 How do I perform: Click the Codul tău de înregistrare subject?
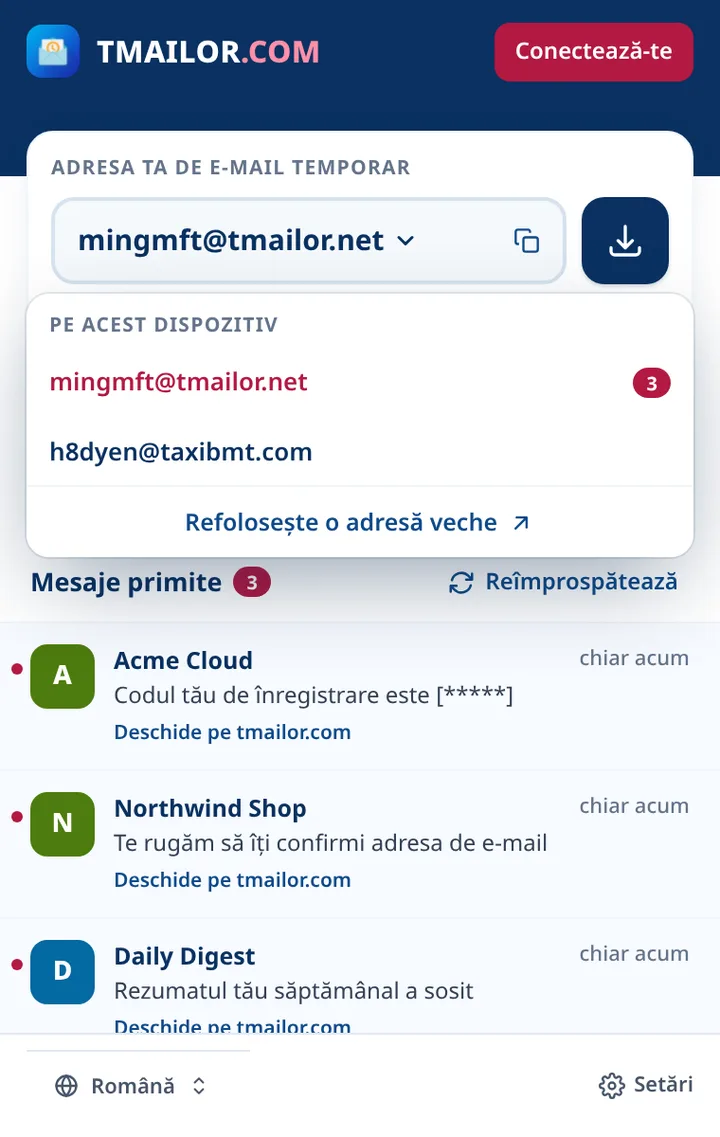tap(313, 695)
